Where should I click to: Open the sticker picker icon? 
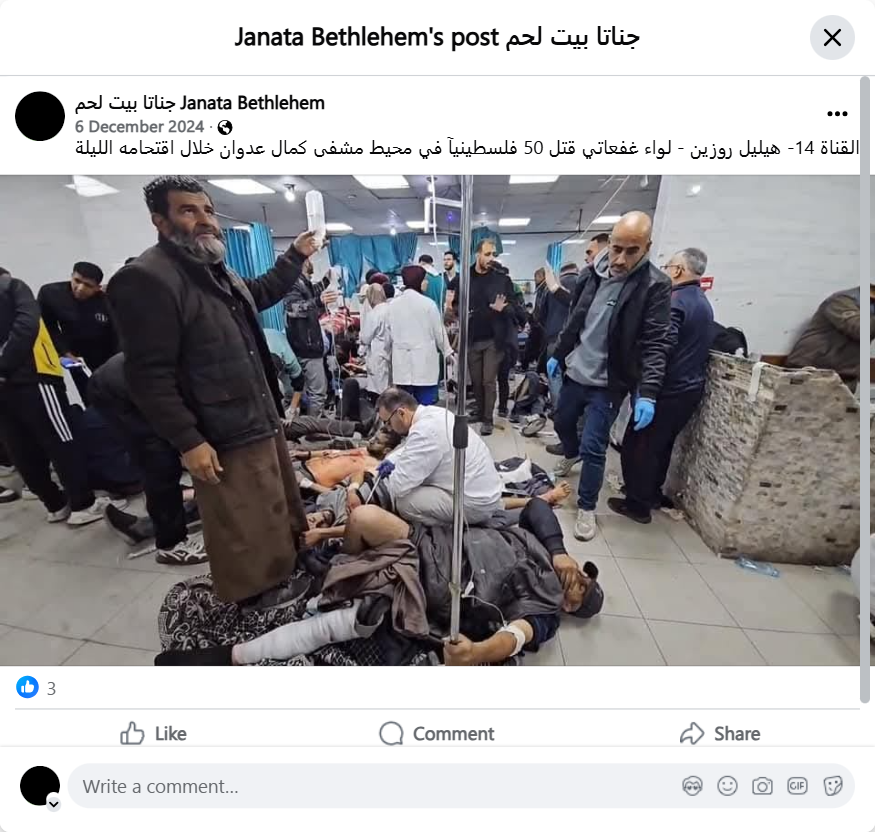[832, 786]
